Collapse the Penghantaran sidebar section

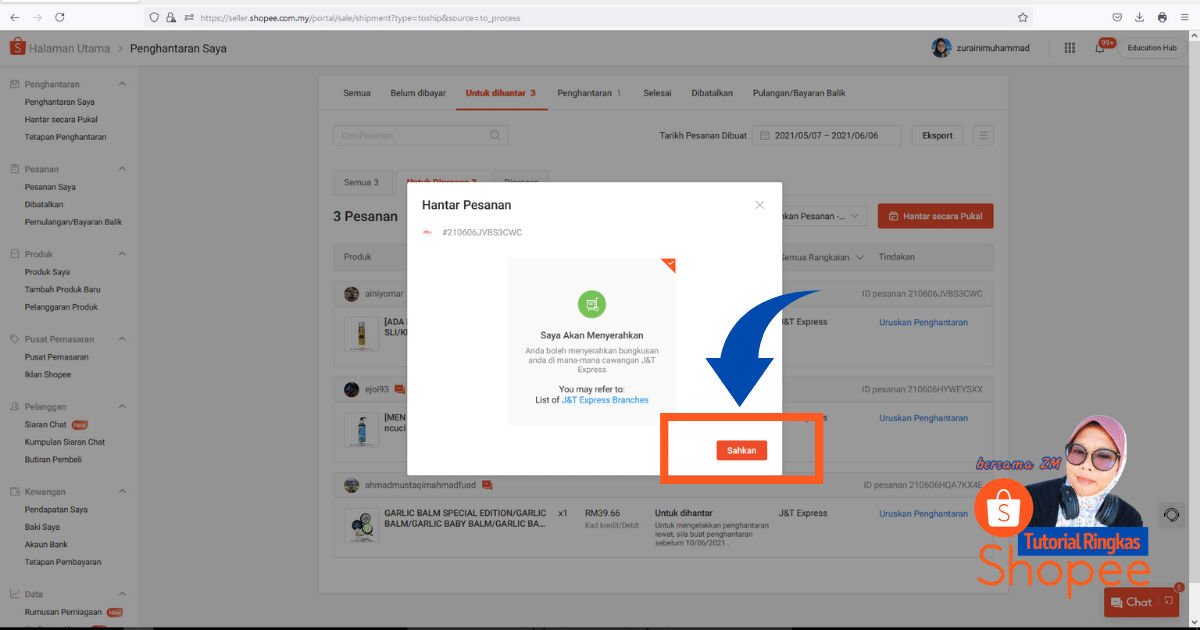(122, 84)
